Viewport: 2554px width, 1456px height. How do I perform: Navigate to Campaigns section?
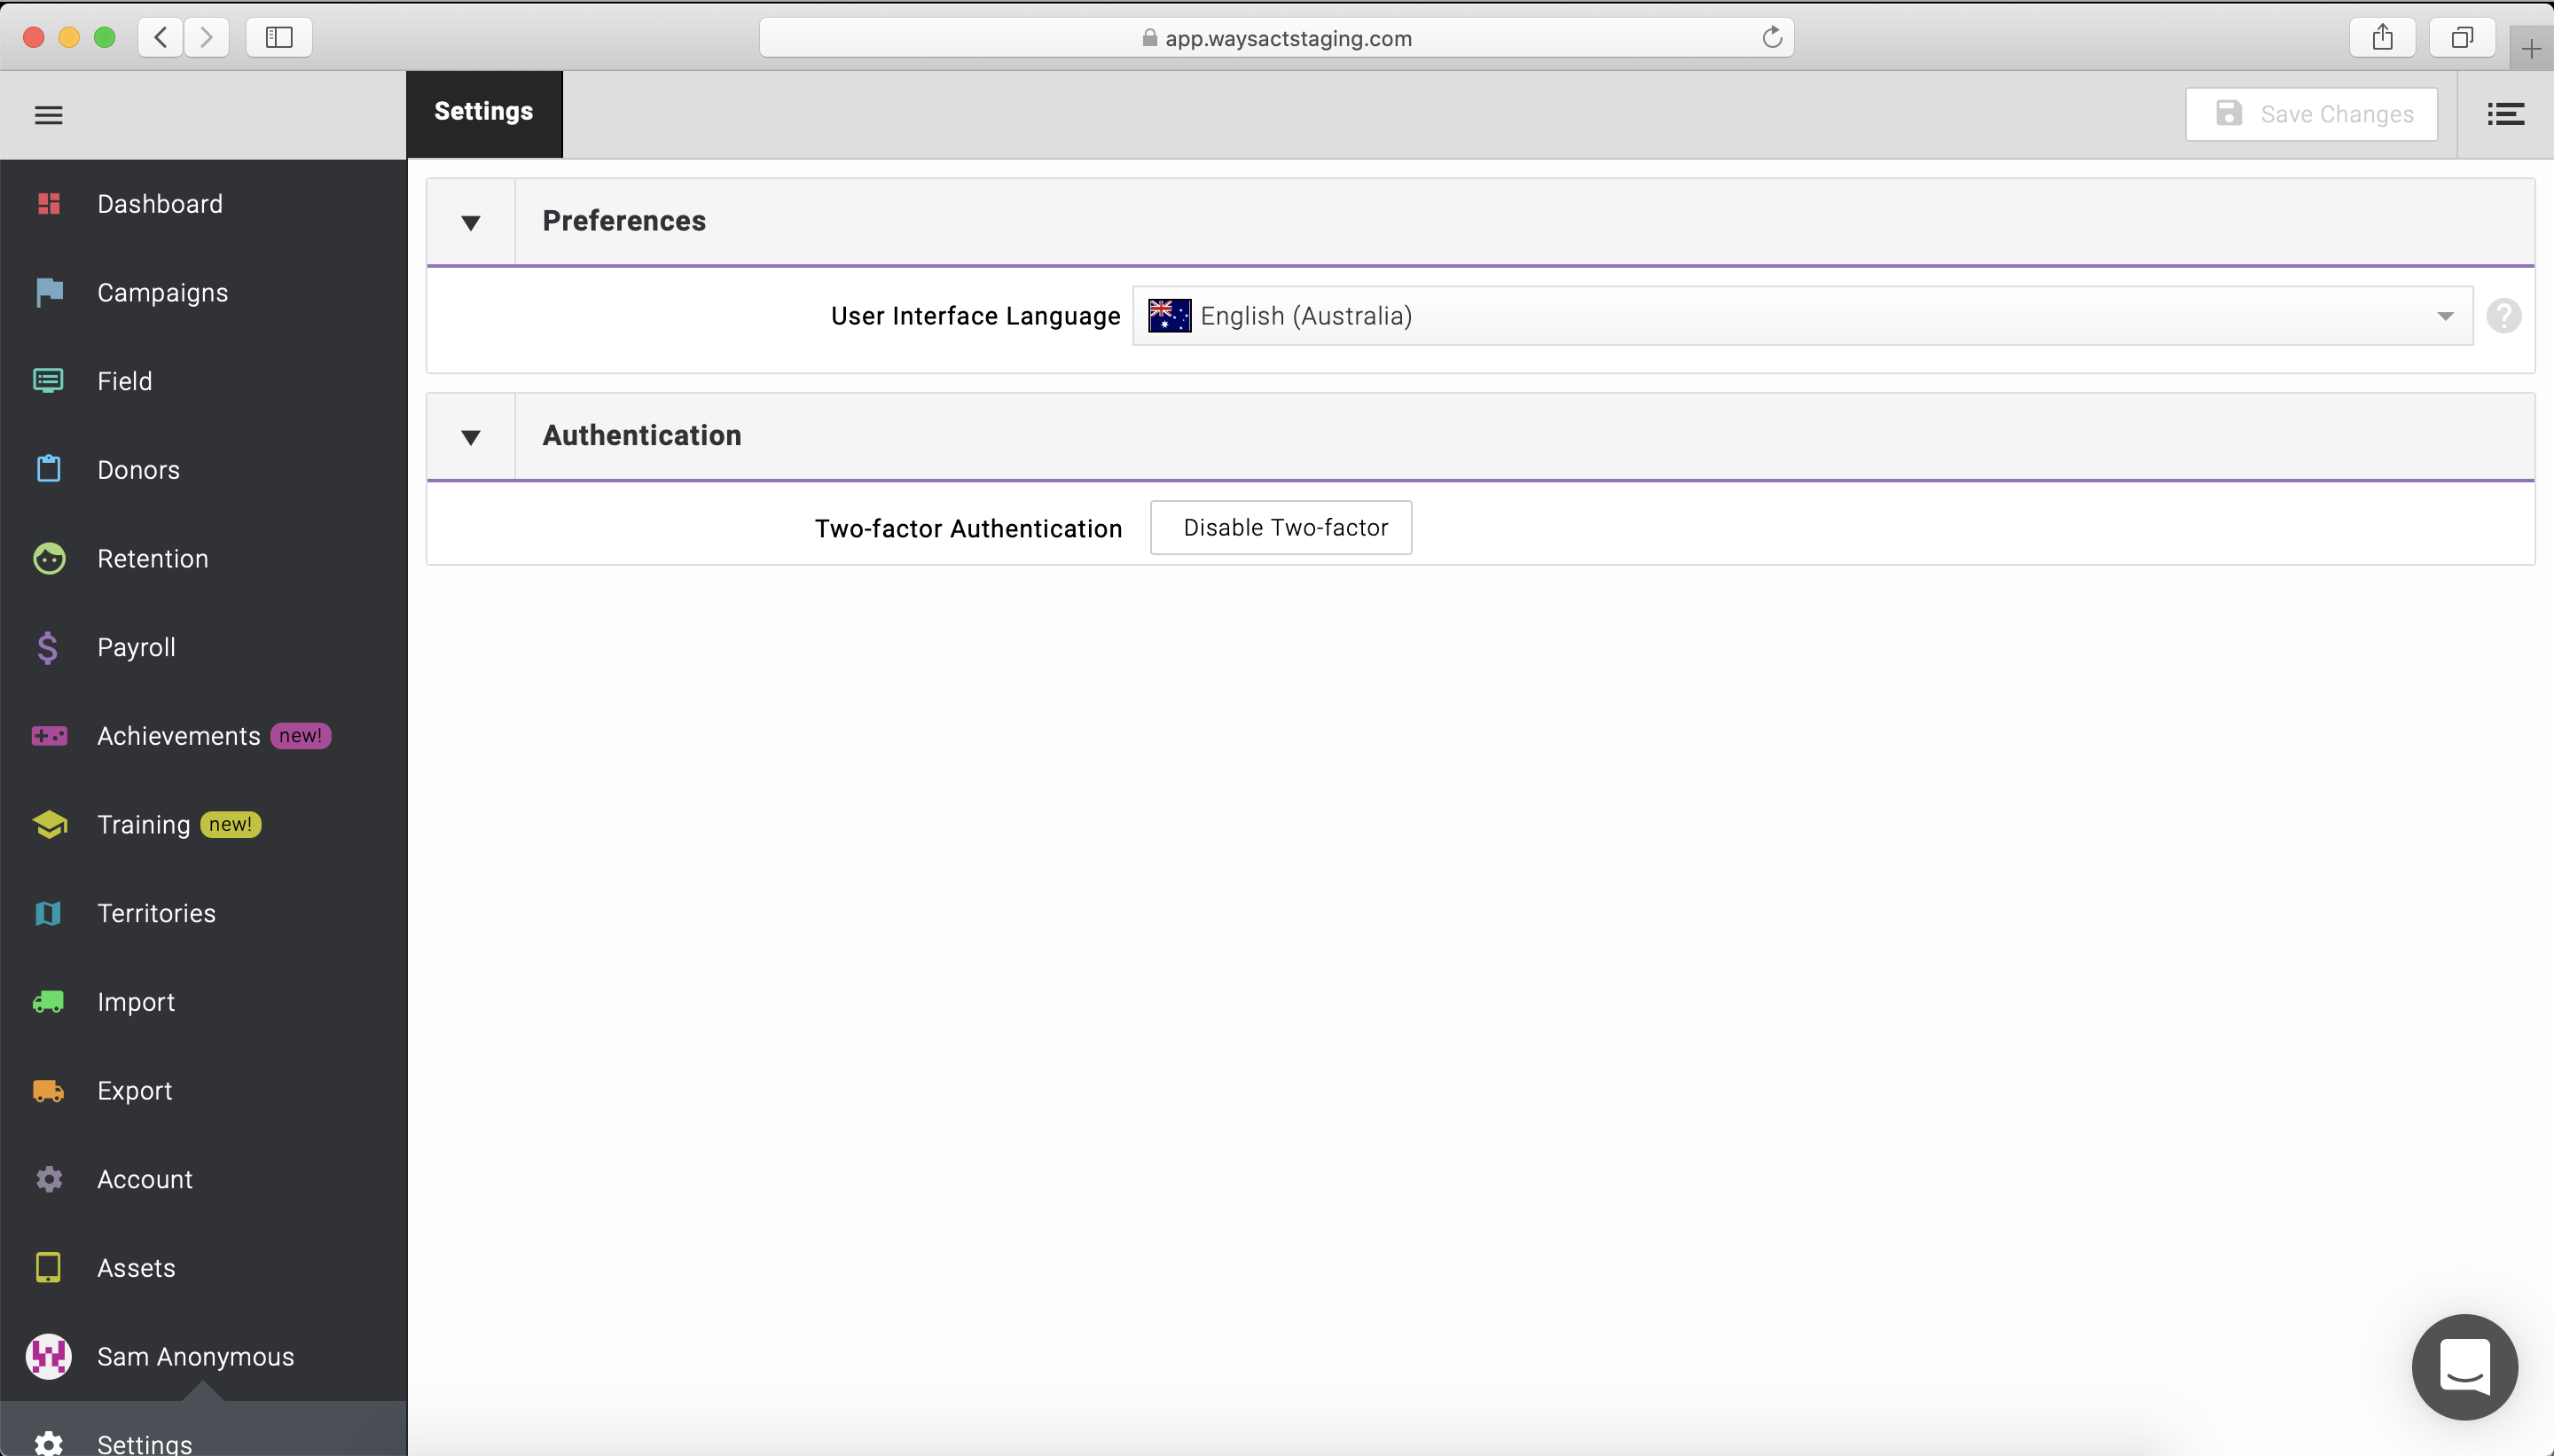click(161, 291)
